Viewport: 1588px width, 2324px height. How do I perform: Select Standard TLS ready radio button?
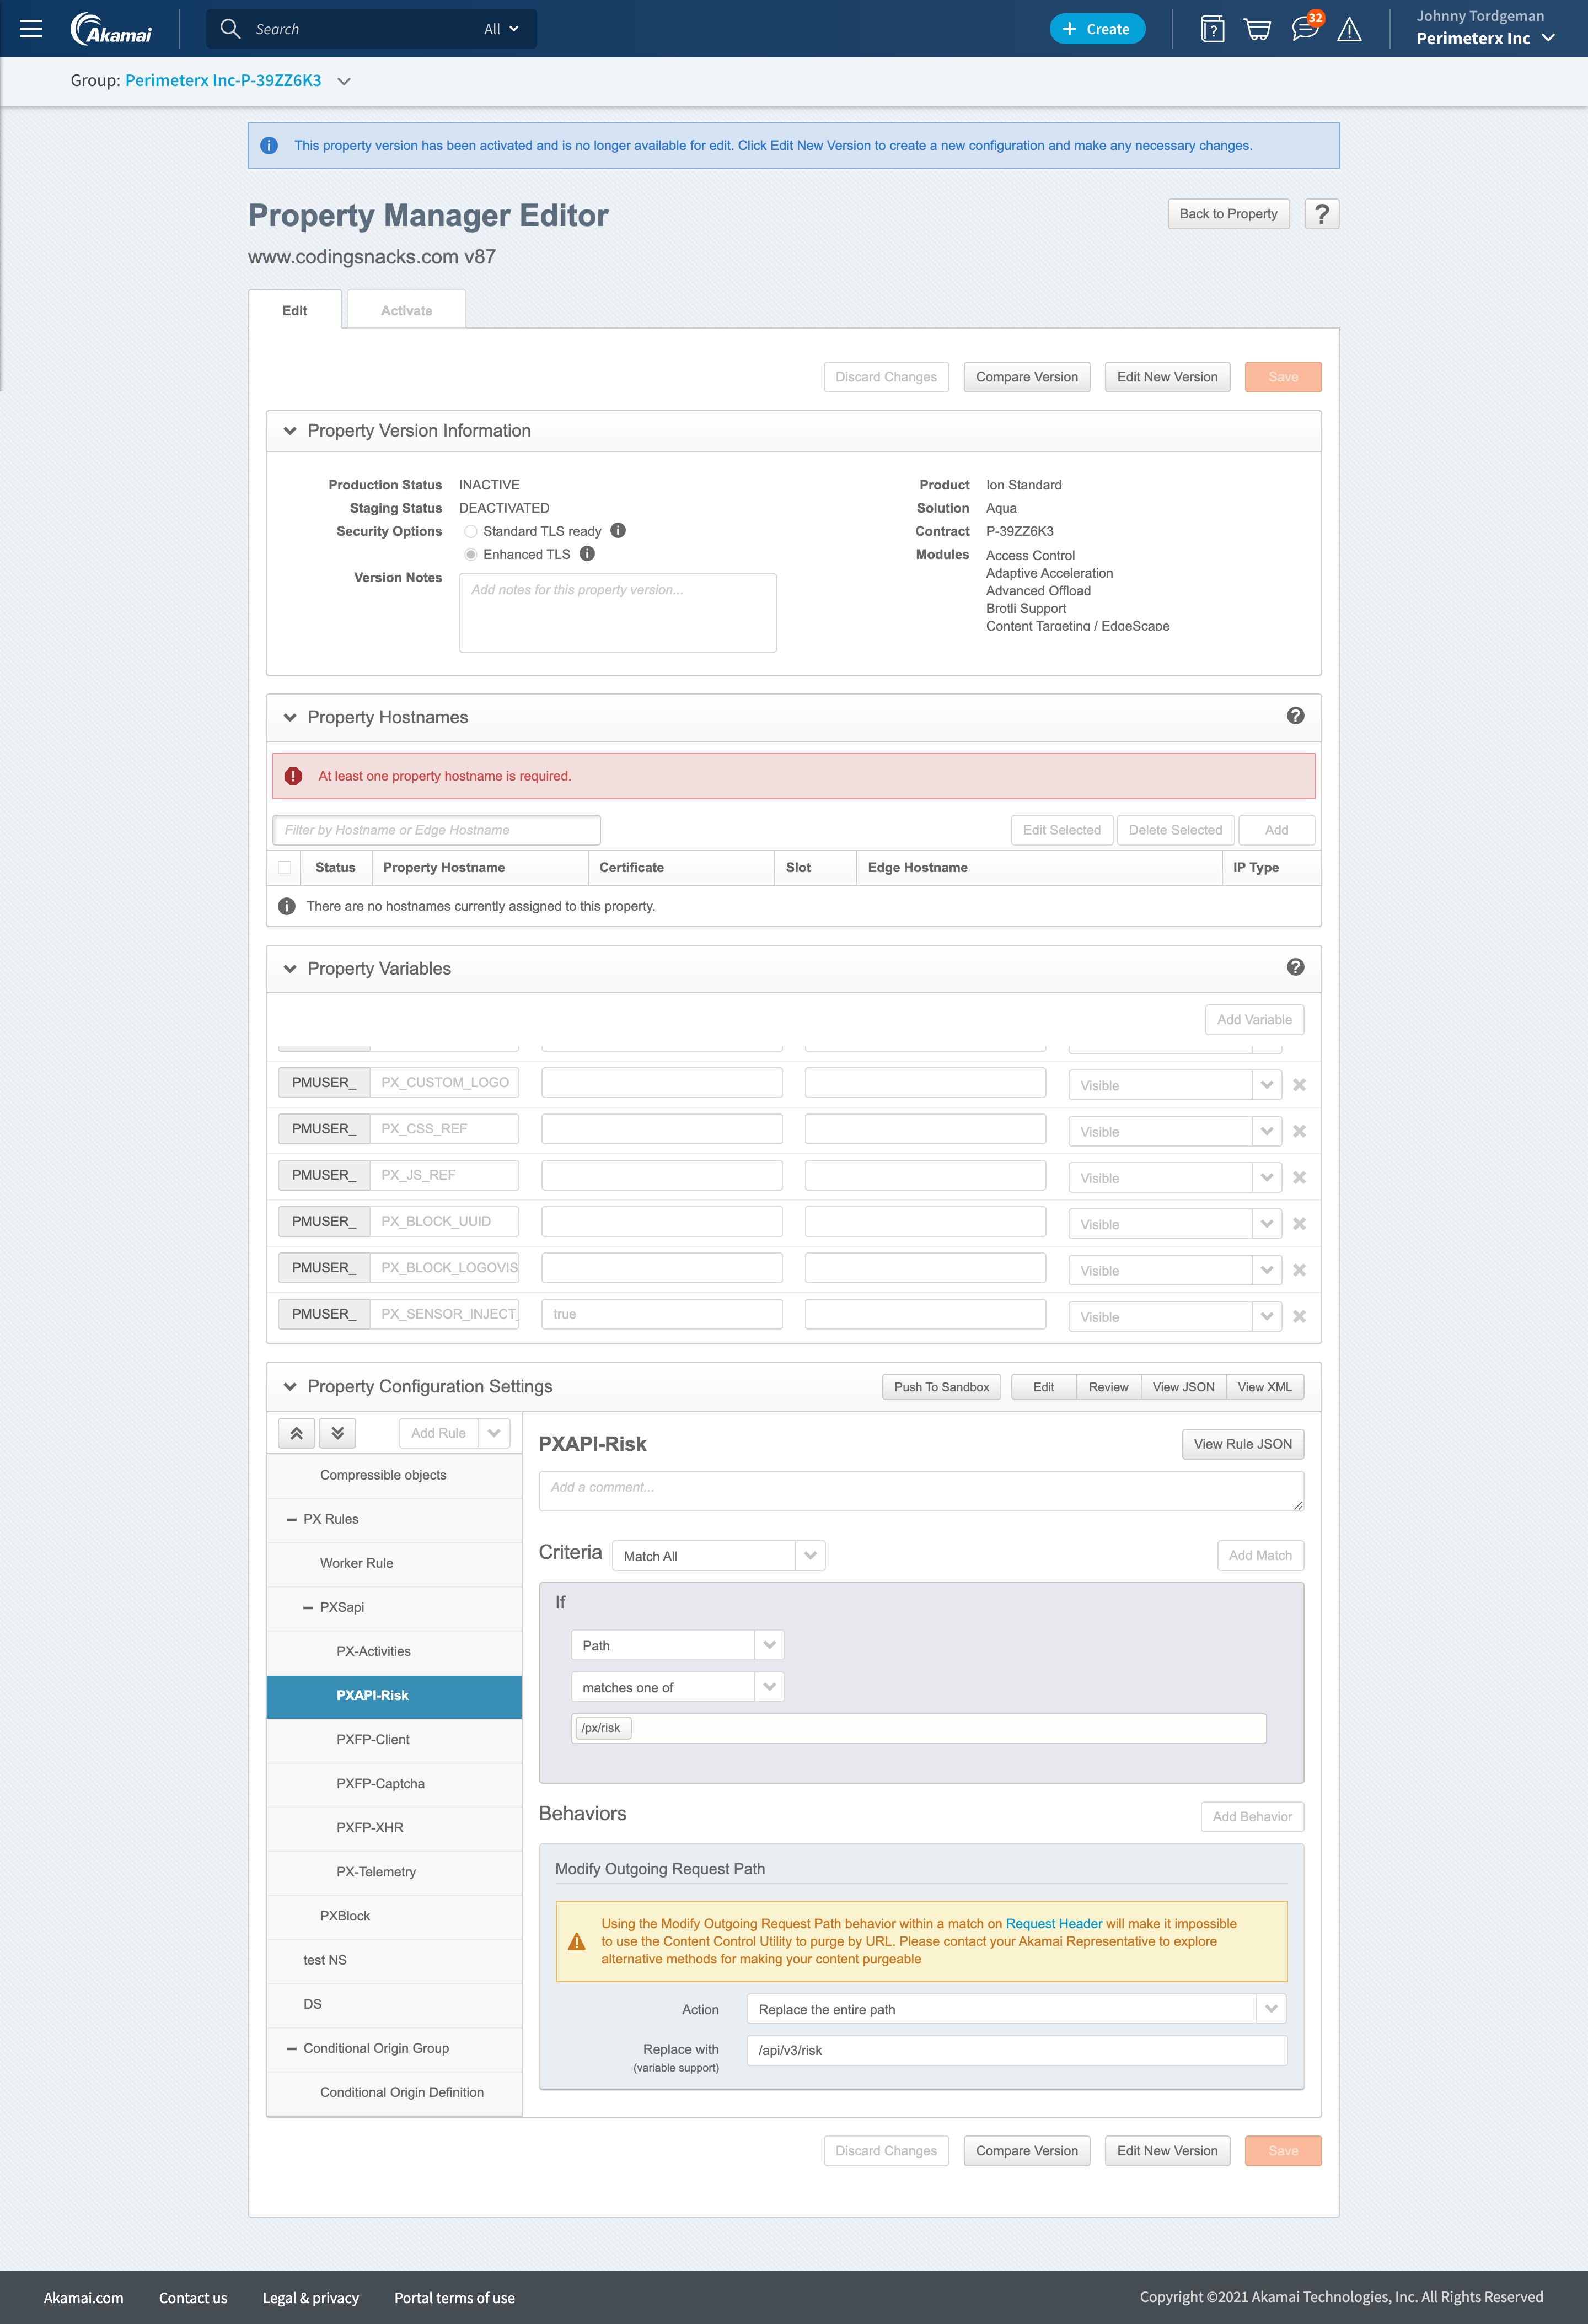pos(471,532)
